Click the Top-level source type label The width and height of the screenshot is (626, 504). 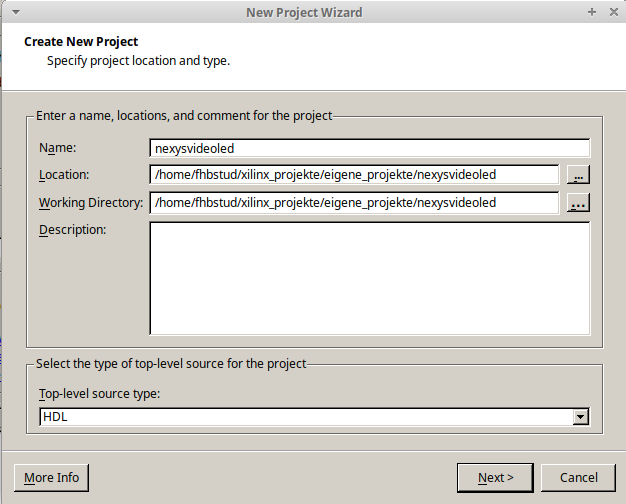(100, 393)
